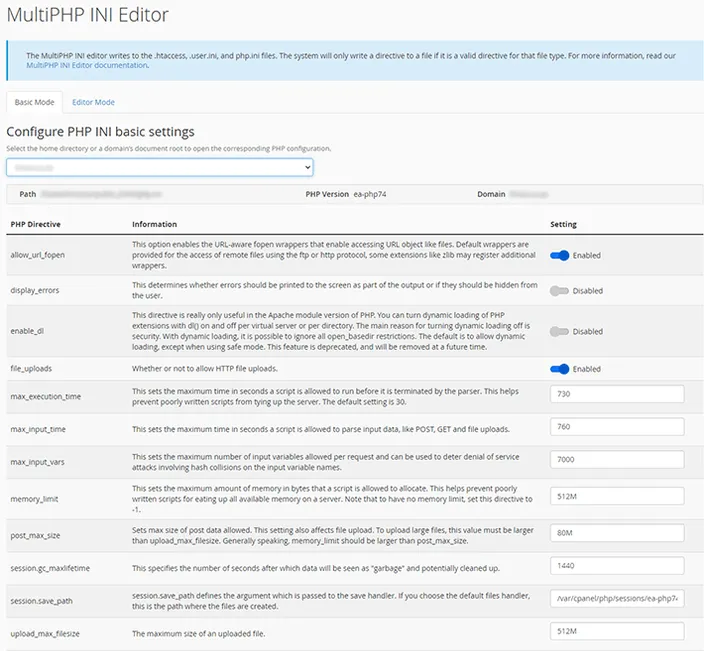
Task: Click the Configure PHP INI basic settings heading
Action: pyautogui.click(x=100, y=132)
